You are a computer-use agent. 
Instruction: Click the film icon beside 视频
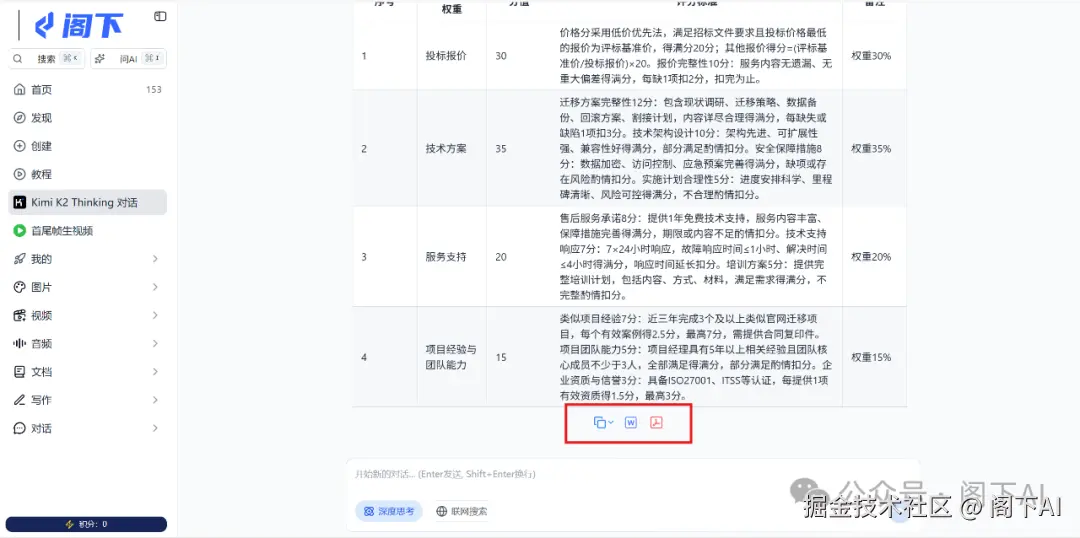click(x=19, y=315)
